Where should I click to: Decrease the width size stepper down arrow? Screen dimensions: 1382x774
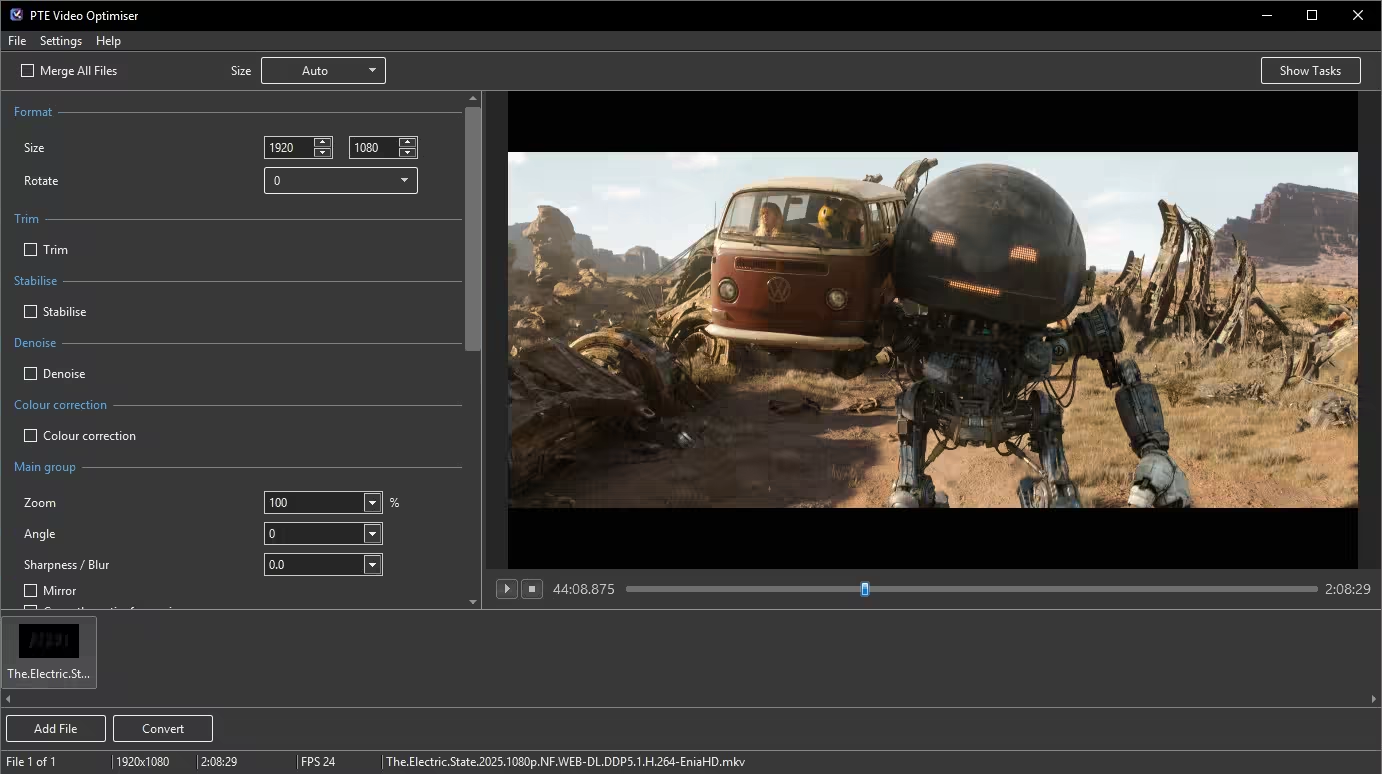pyautogui.click(x=322, y=153)
